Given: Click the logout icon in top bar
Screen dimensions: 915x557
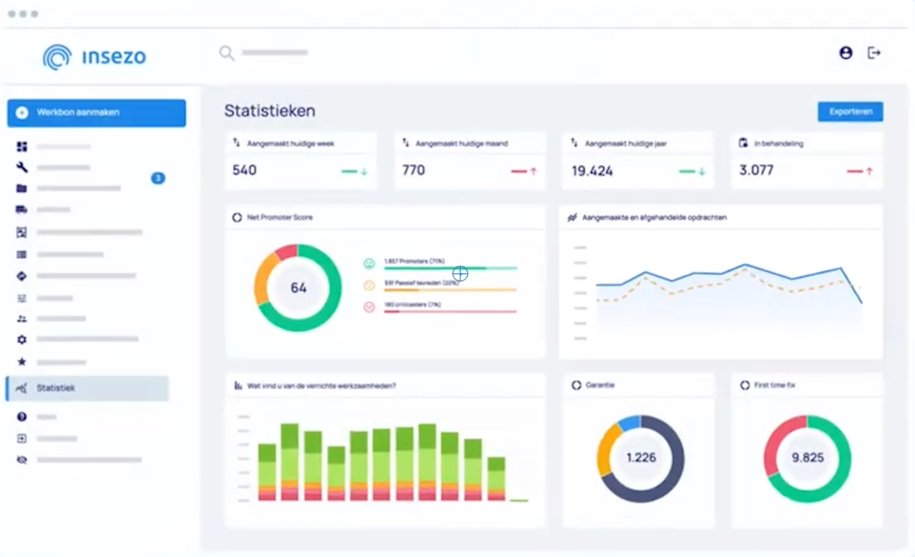Looking at the screenshot, I should (x=874, y=53).
